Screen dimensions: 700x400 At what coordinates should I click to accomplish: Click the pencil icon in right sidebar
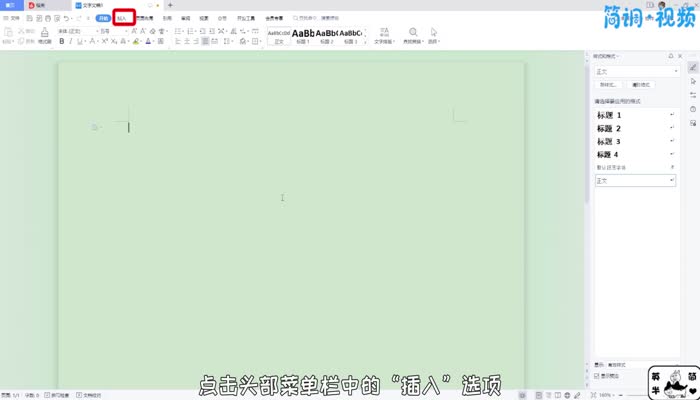[x=693, y=67]
